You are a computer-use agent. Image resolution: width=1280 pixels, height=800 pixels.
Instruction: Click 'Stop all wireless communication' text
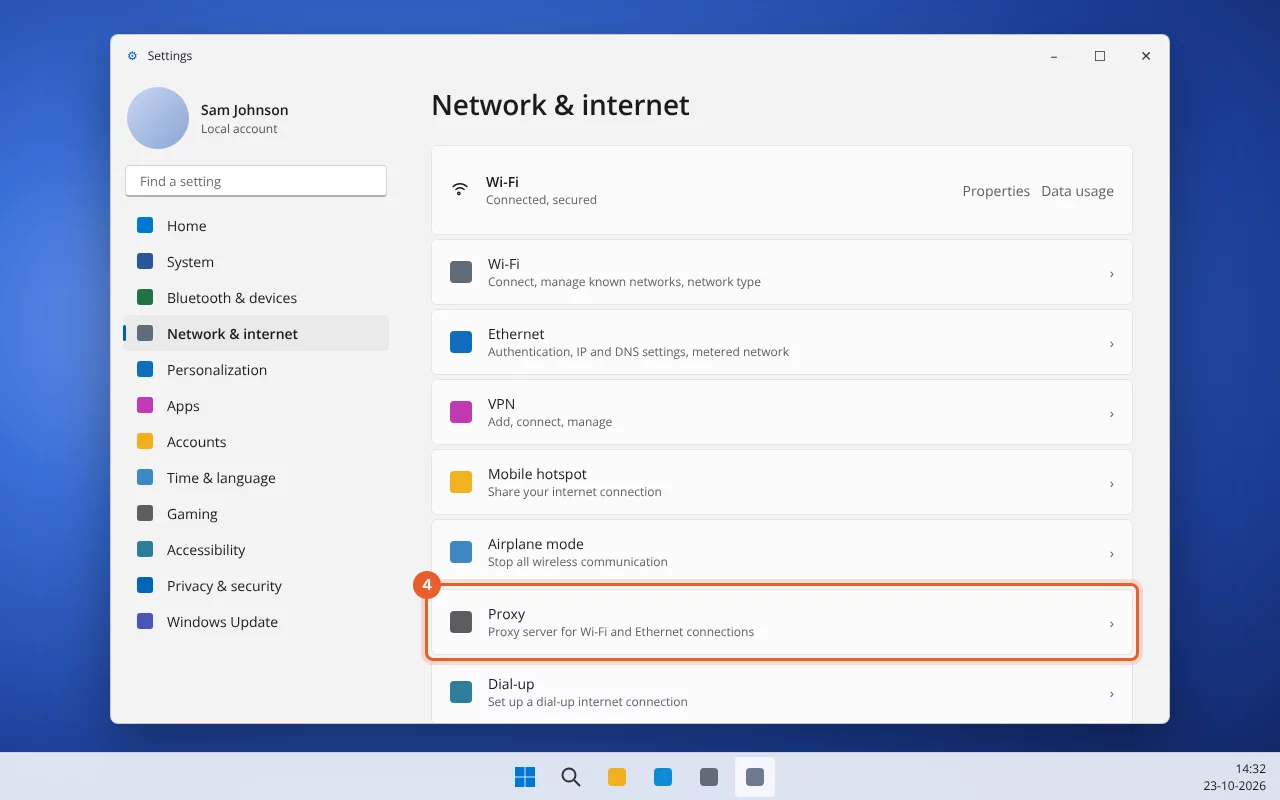click(x=578, y=562)
